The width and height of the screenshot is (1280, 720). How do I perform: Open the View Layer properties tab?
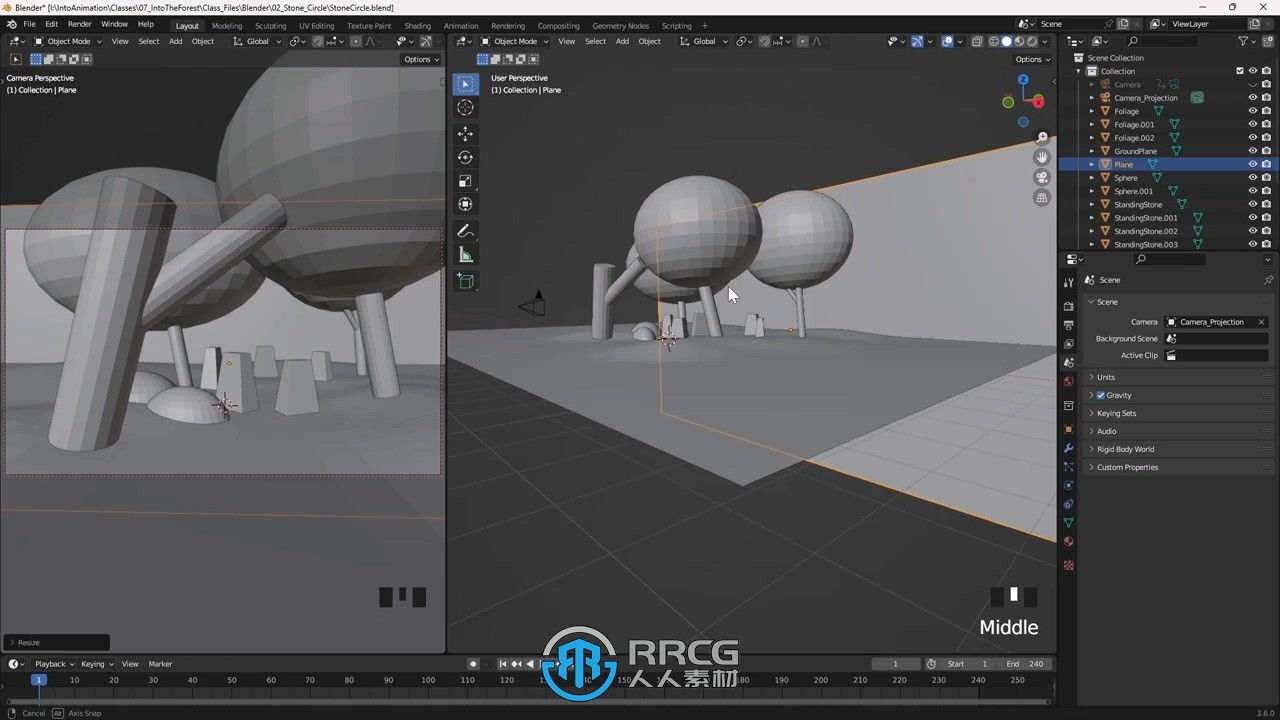[x=1068, y=344]
